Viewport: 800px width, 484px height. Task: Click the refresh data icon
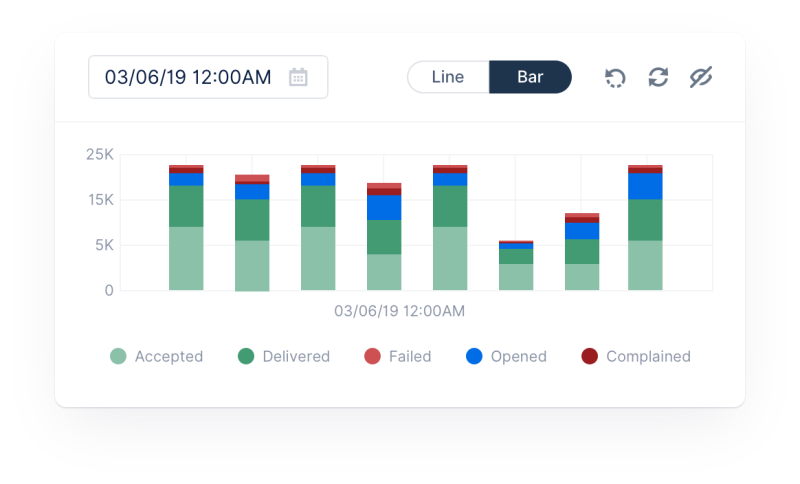pos(658,77)
